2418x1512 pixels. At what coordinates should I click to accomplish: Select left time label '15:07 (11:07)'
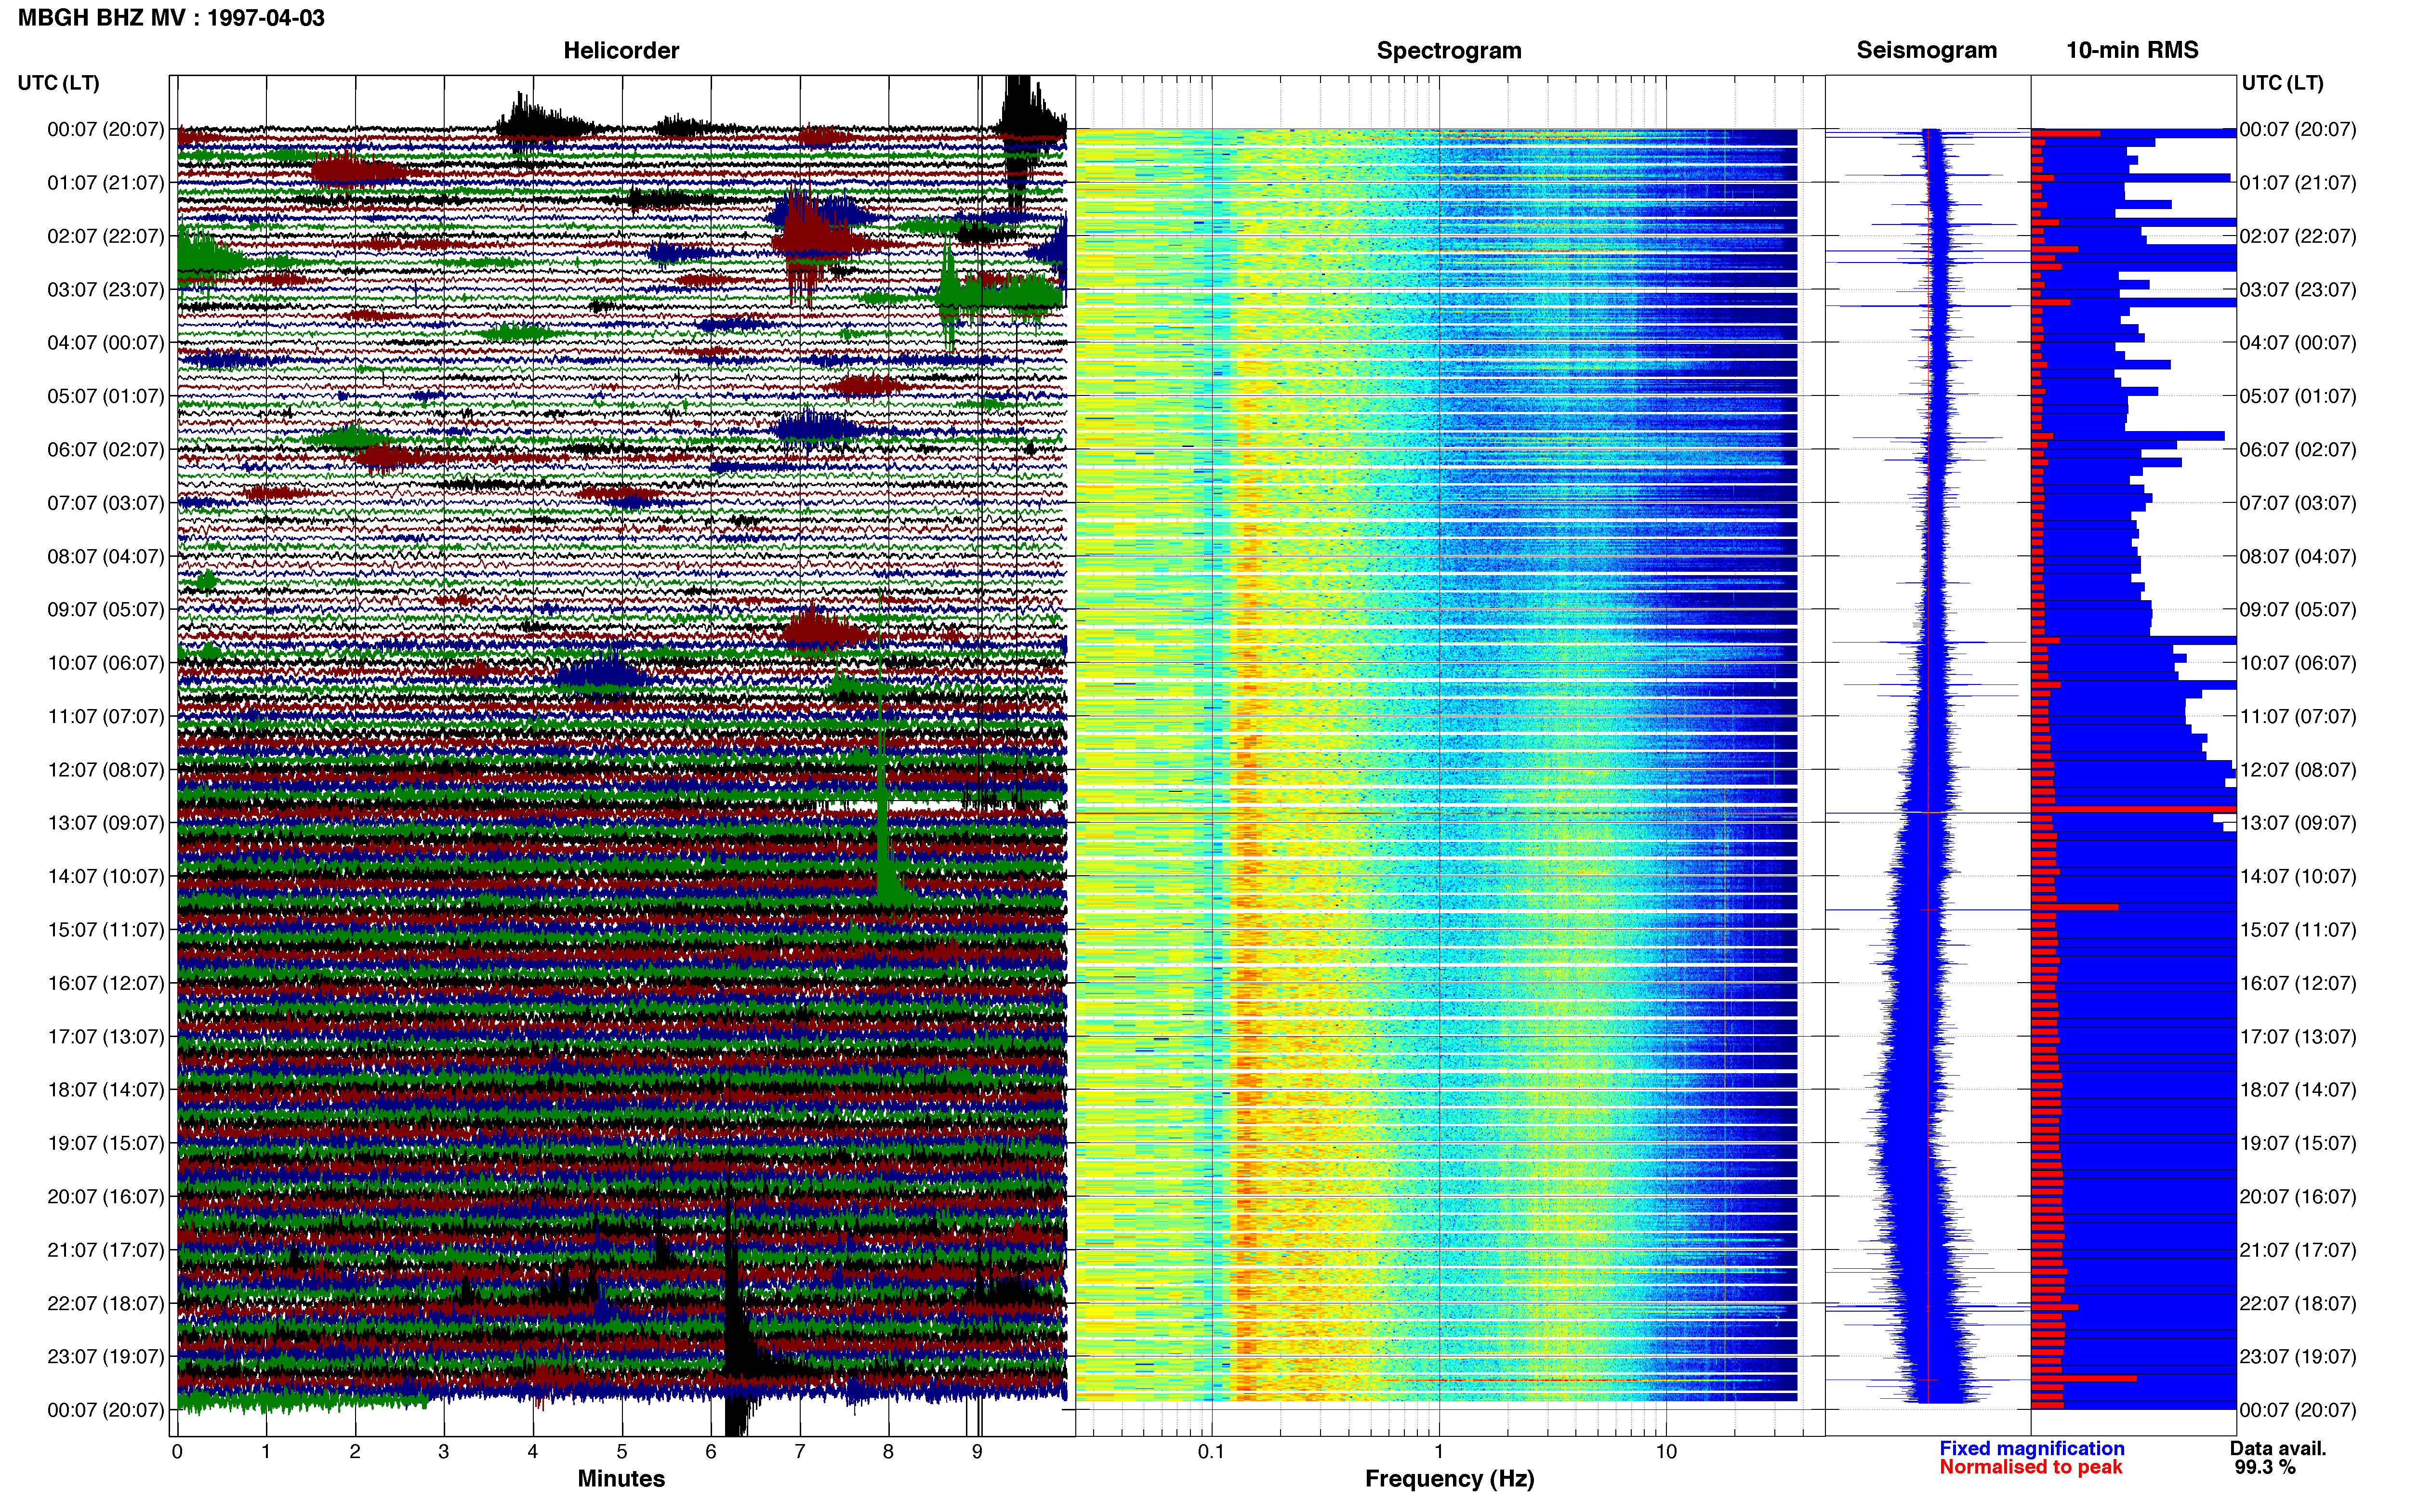click(x=106, y=929)
